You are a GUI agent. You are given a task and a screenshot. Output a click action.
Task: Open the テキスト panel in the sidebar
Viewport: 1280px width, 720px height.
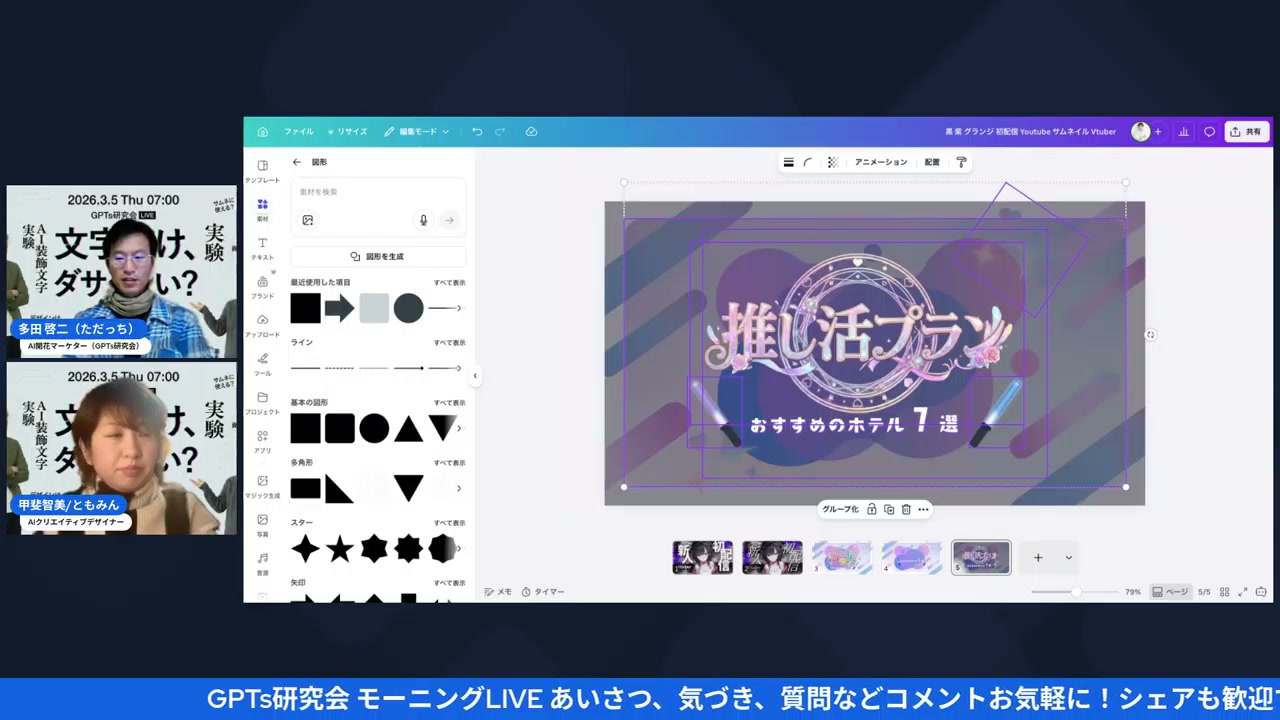tap(262, 243)
